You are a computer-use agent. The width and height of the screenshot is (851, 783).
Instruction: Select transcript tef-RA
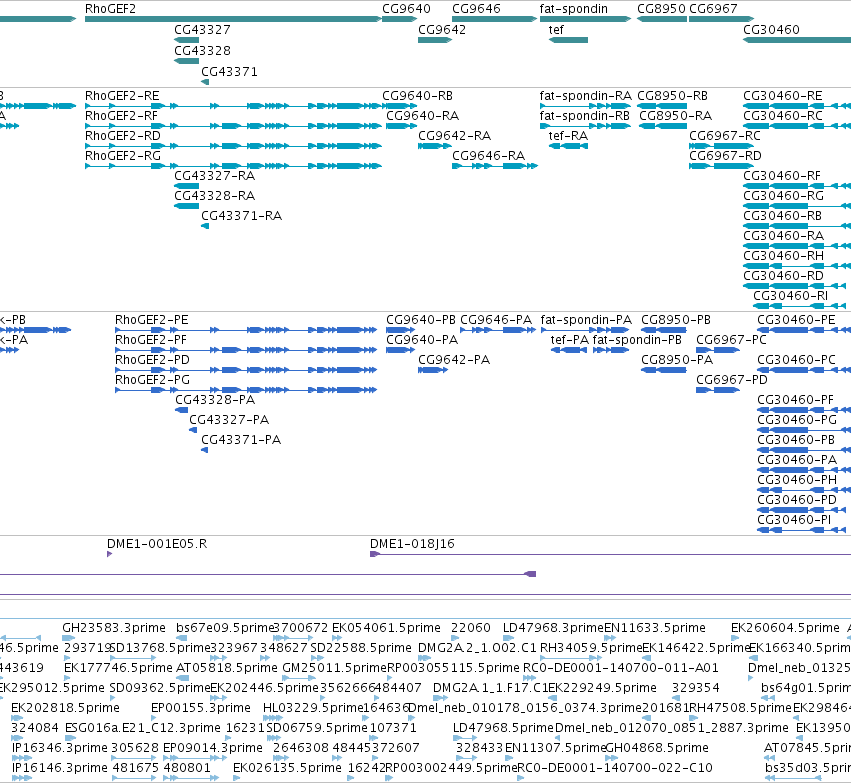[568, 136]
